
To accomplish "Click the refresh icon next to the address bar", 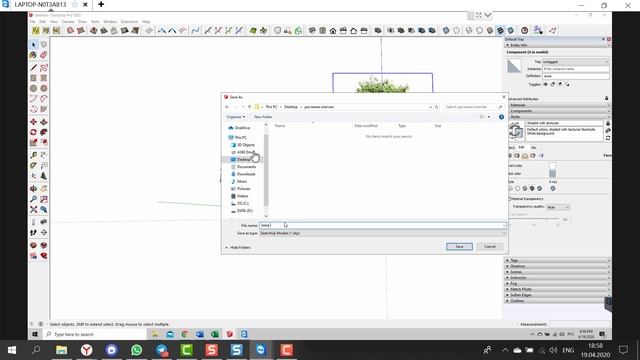I will coord(437,107).
